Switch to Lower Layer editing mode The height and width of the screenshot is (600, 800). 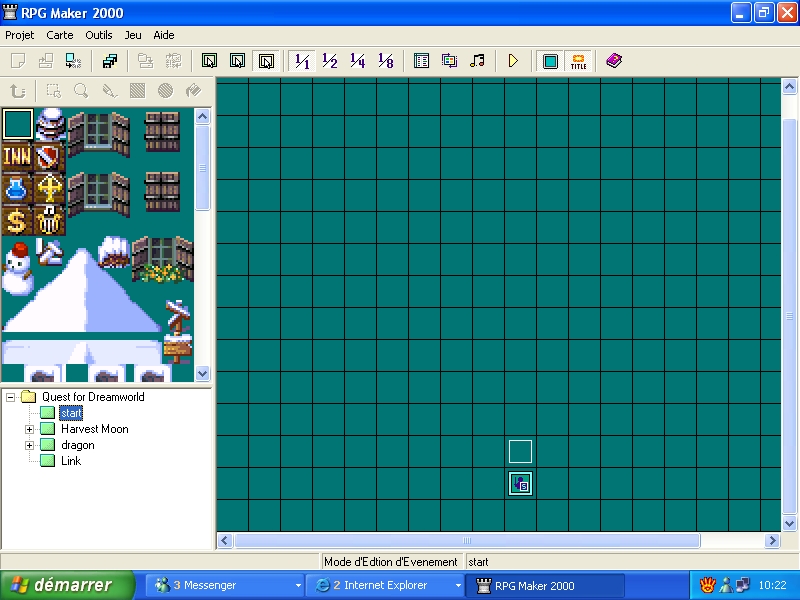click(209, 61)
